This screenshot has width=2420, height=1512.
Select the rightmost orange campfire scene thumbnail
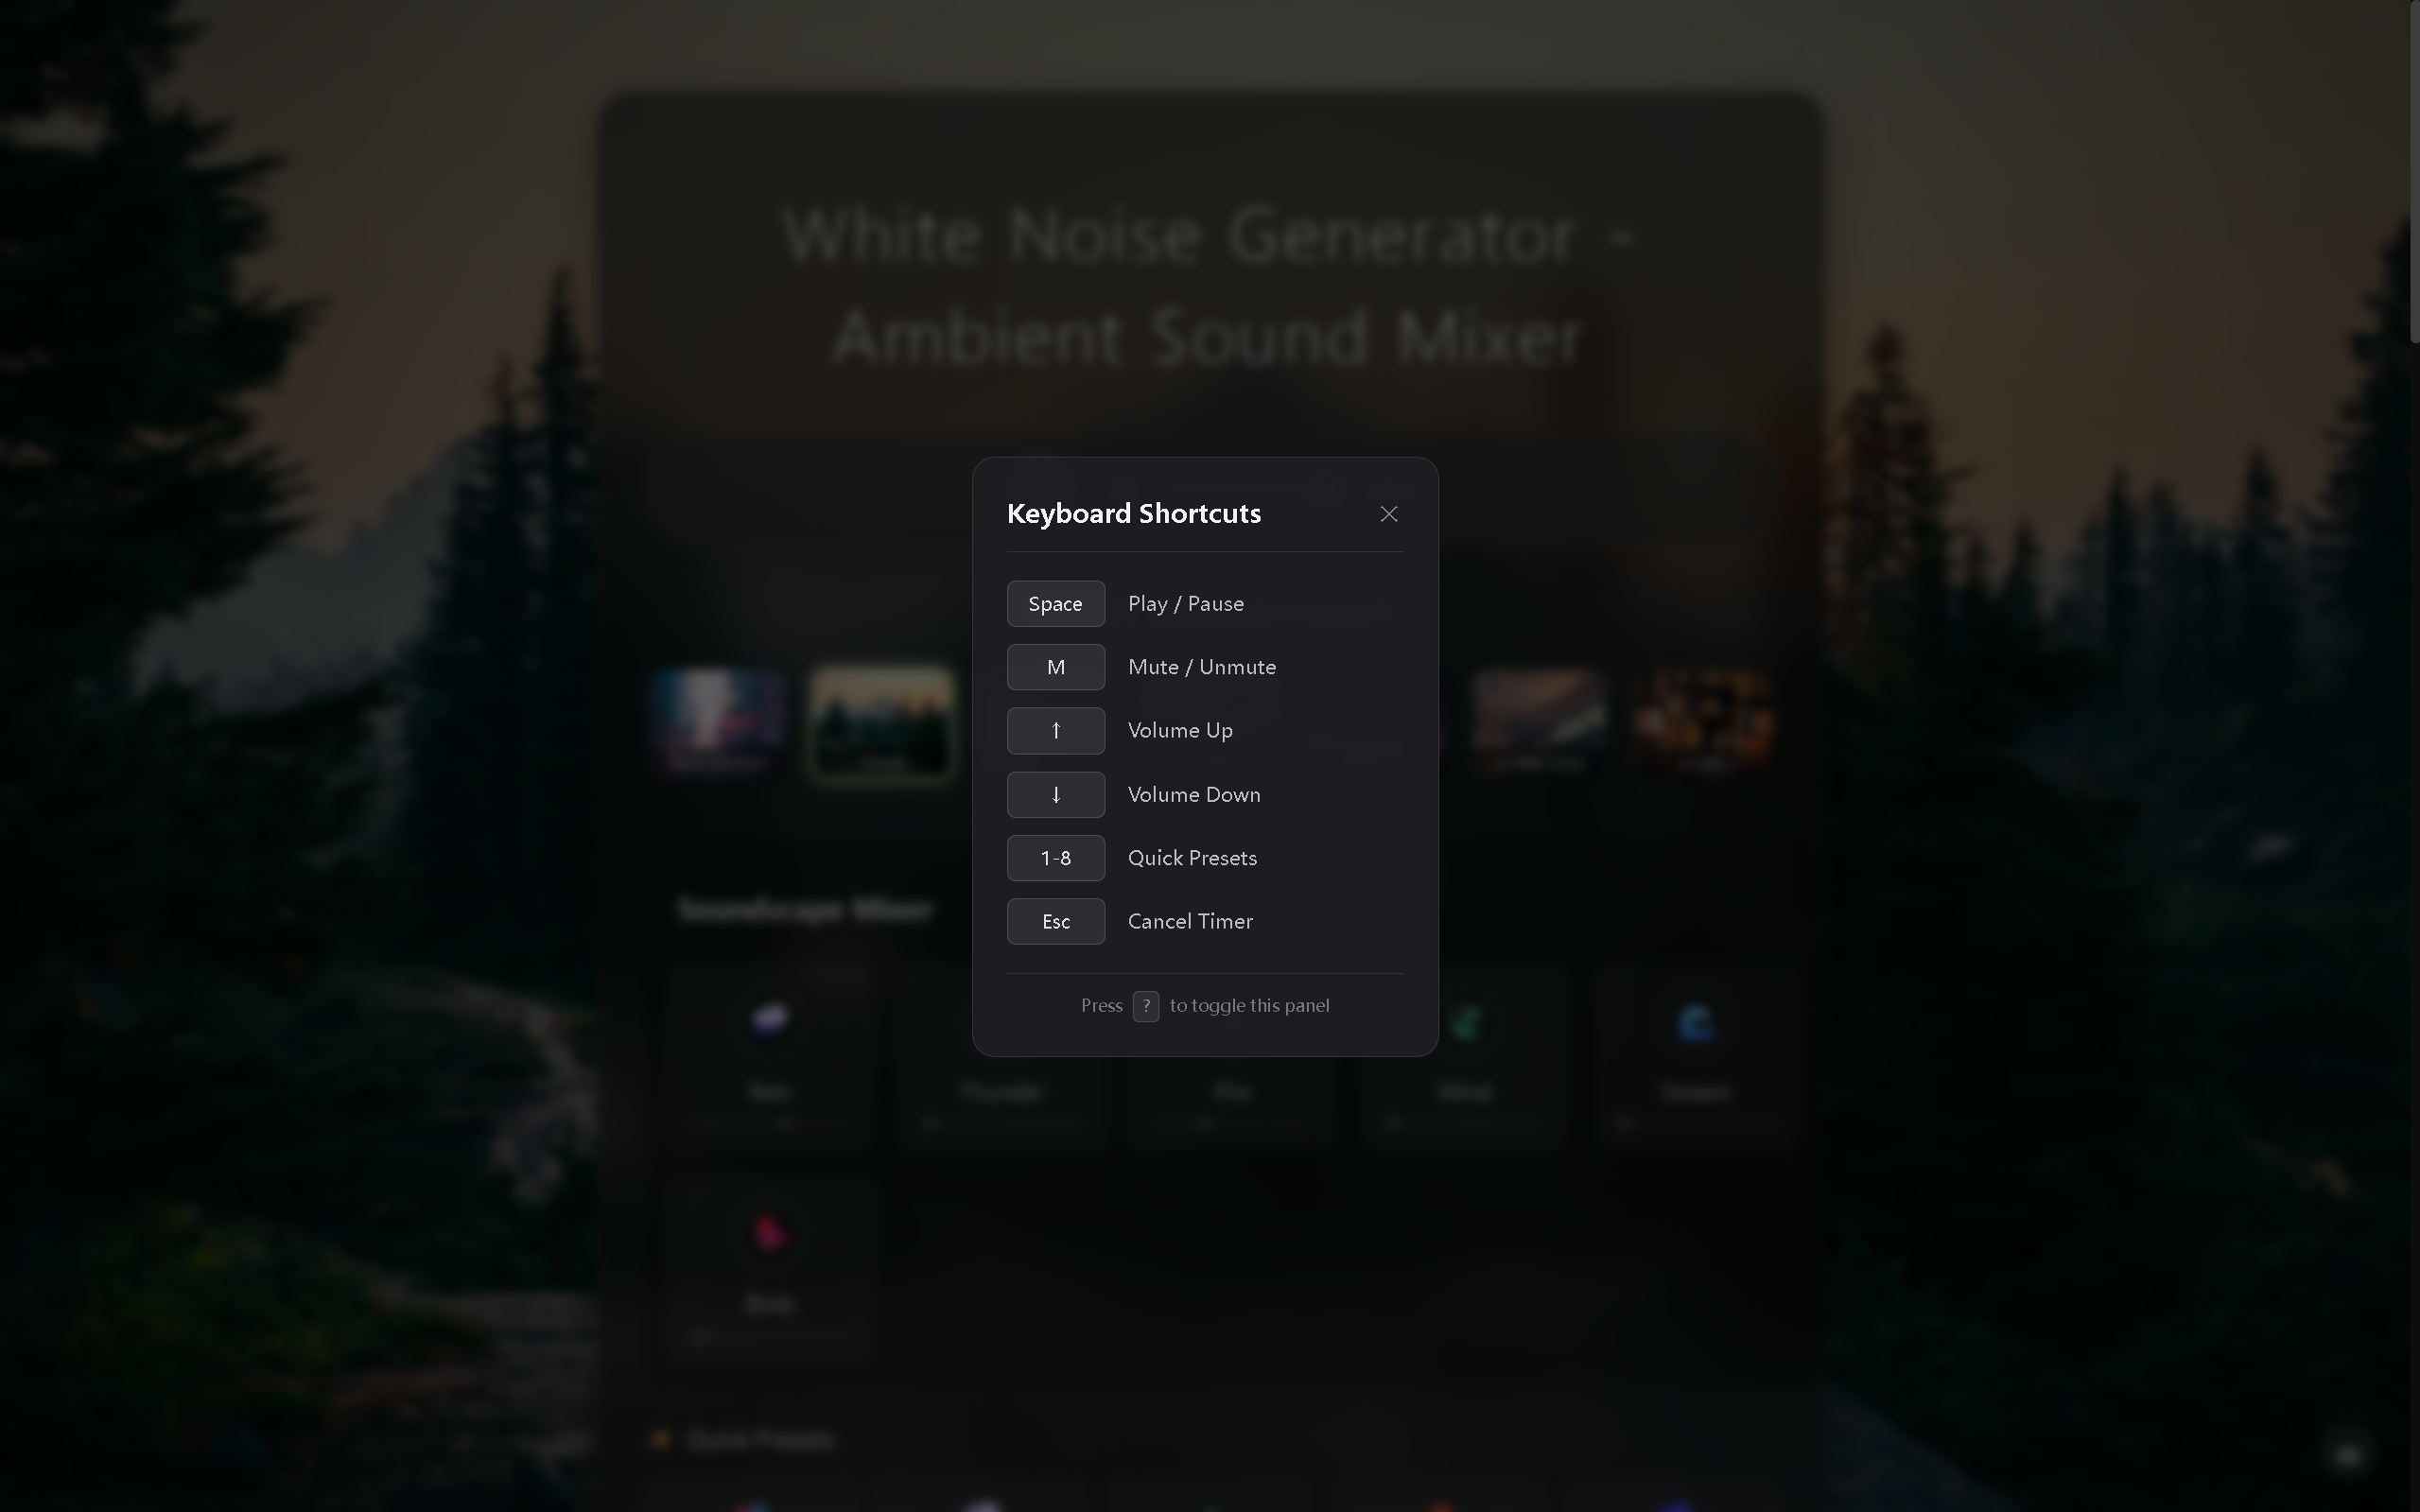(x=1704, y=720)
